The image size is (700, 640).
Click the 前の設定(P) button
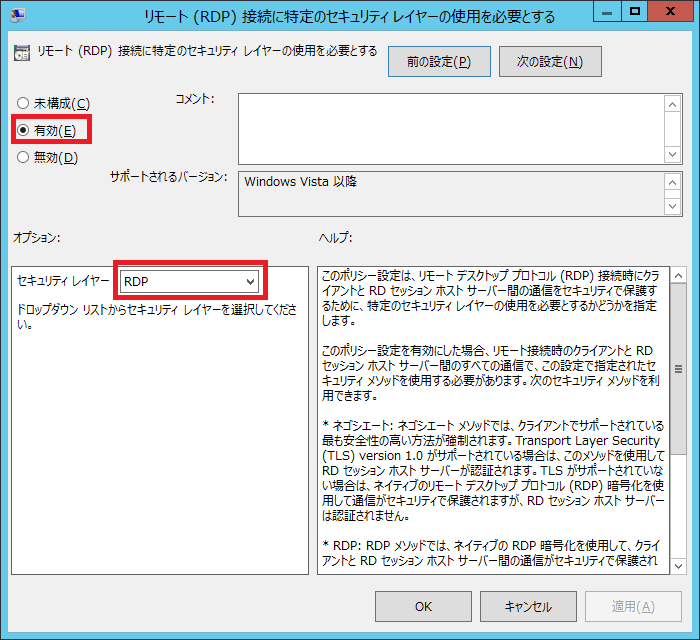[x=439, y=62]
